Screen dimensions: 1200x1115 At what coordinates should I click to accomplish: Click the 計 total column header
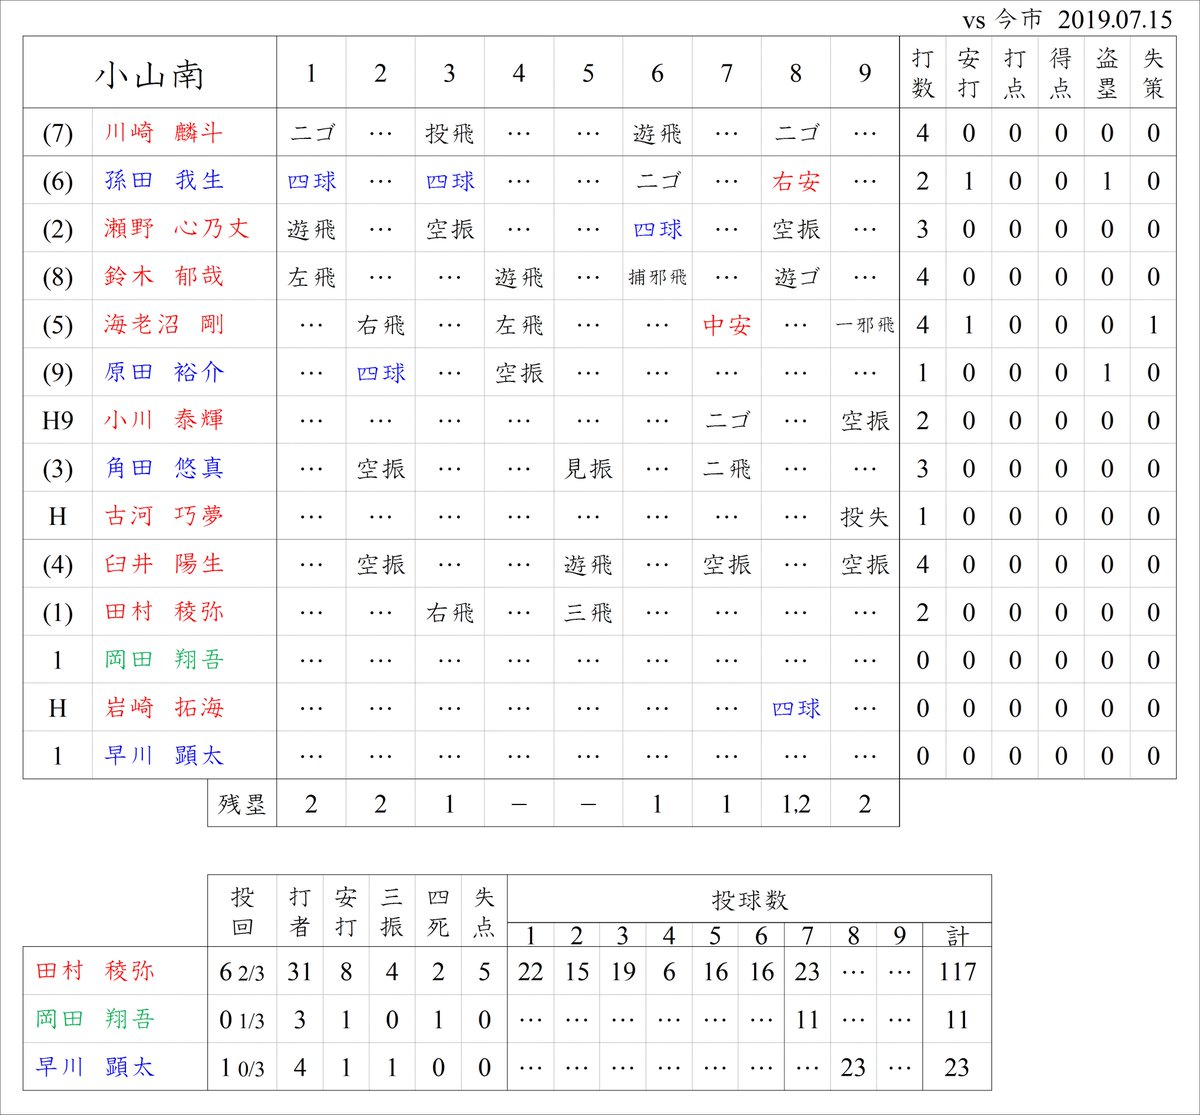tap(957, 936)
